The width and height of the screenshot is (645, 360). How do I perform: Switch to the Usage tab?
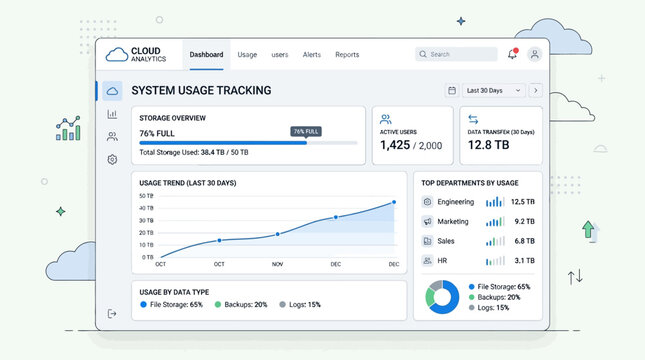click(x=247, y=55)
